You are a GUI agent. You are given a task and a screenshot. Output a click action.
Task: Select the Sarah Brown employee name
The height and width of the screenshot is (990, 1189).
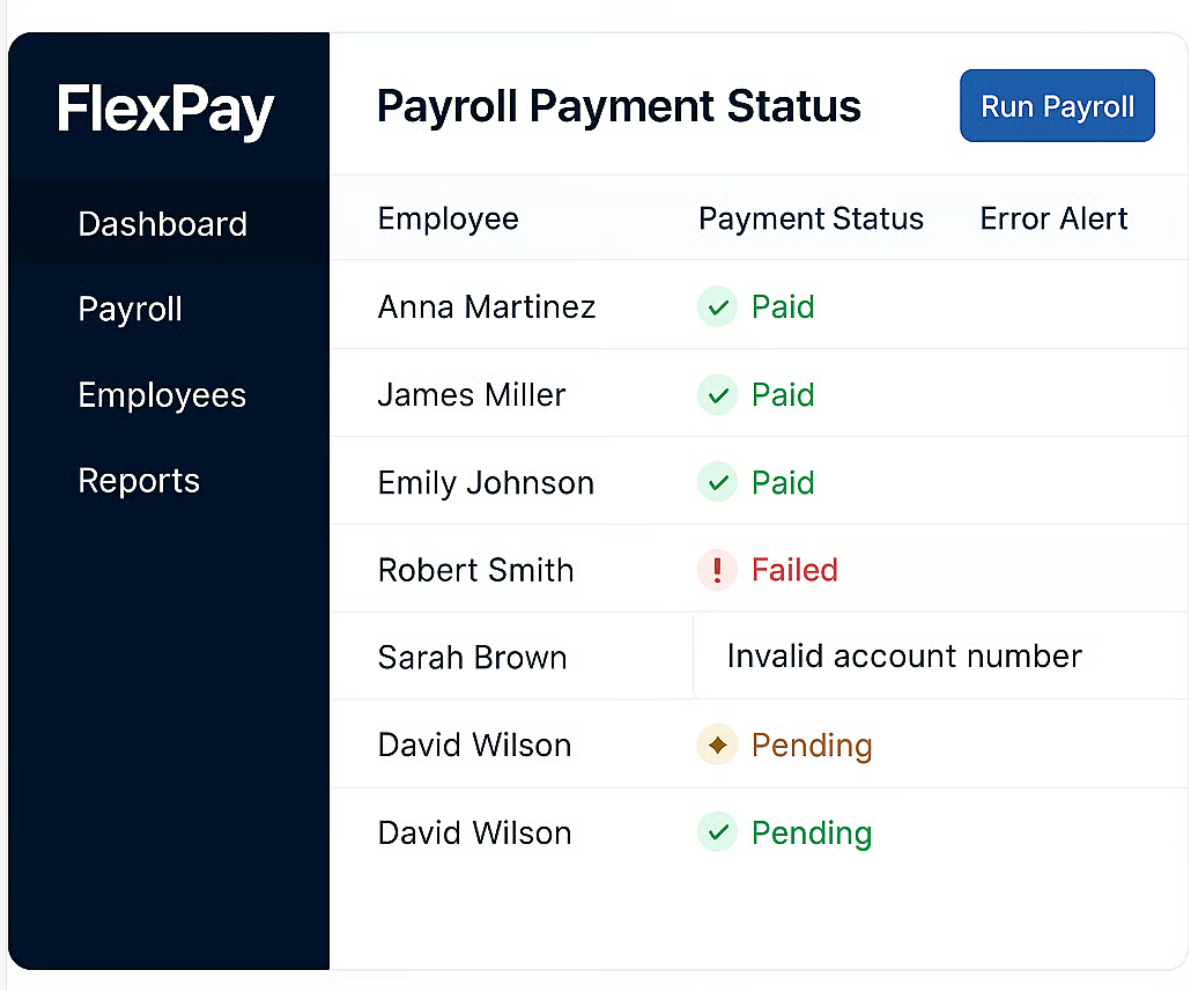pyautogui.click(x=472, y=658)
